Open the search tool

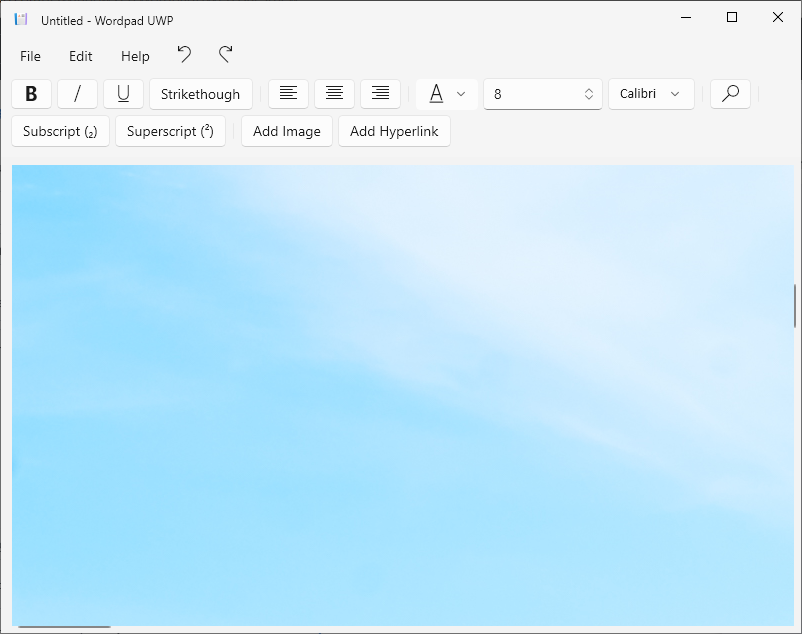(729, 93)
